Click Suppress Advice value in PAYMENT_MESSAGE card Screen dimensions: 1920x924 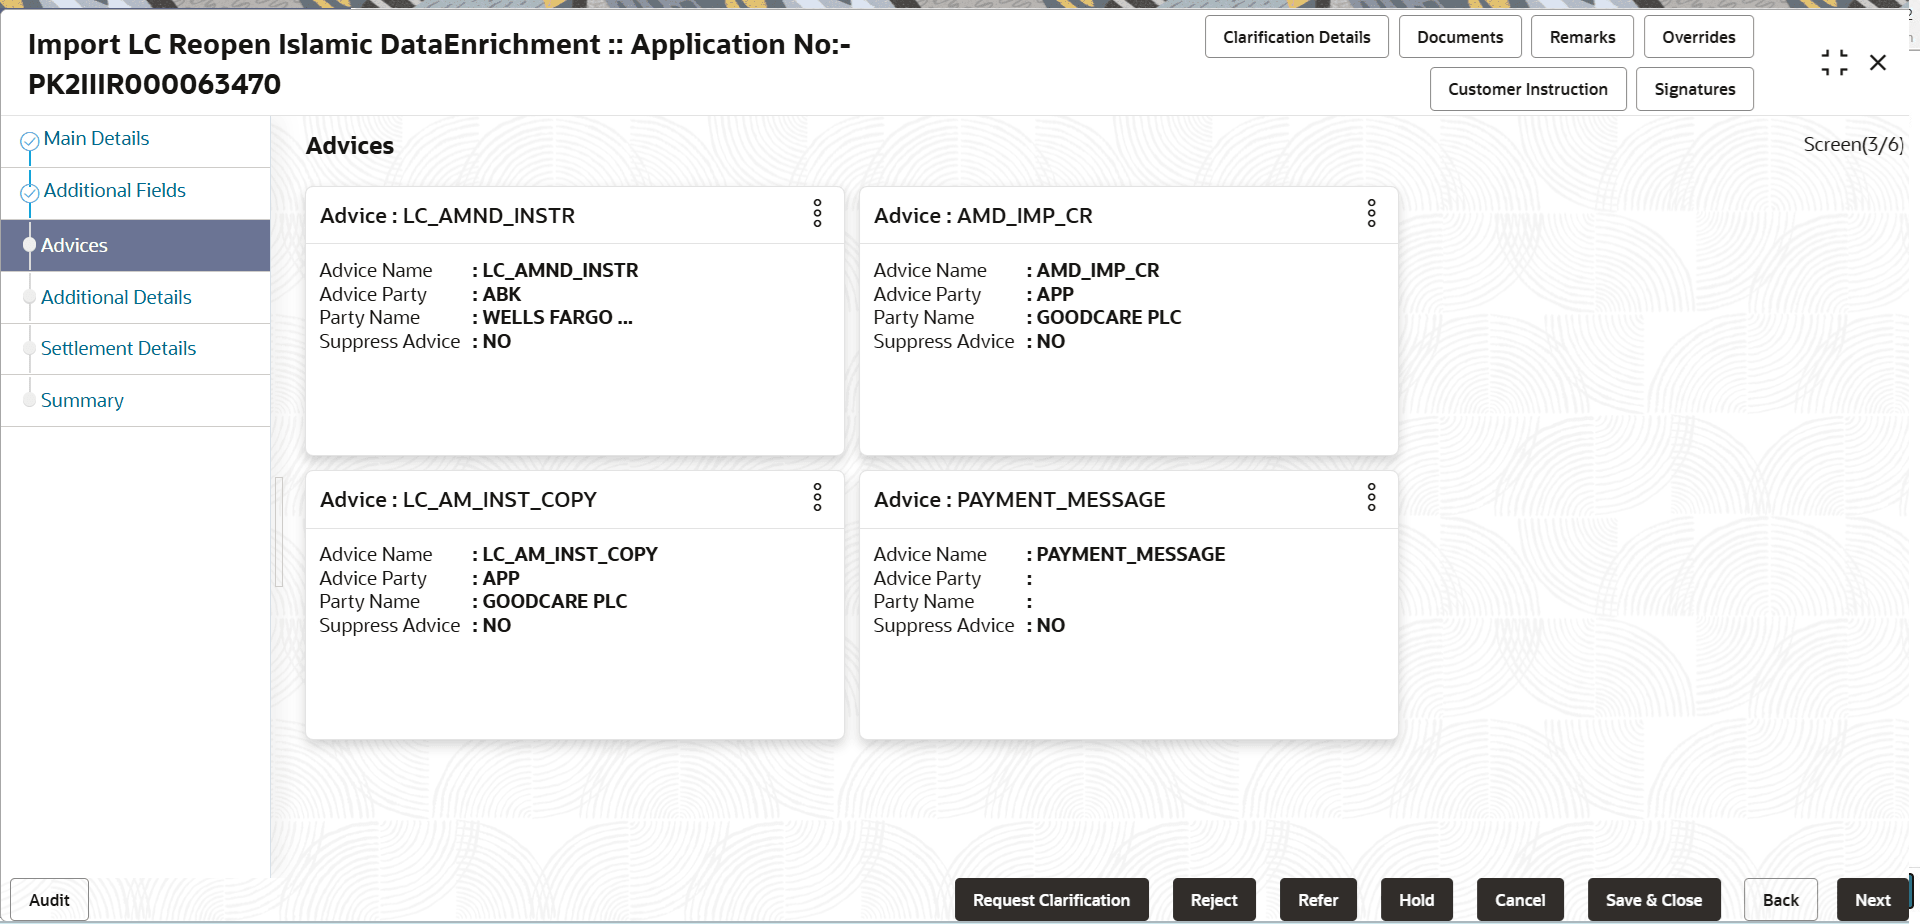[1051, 626]
